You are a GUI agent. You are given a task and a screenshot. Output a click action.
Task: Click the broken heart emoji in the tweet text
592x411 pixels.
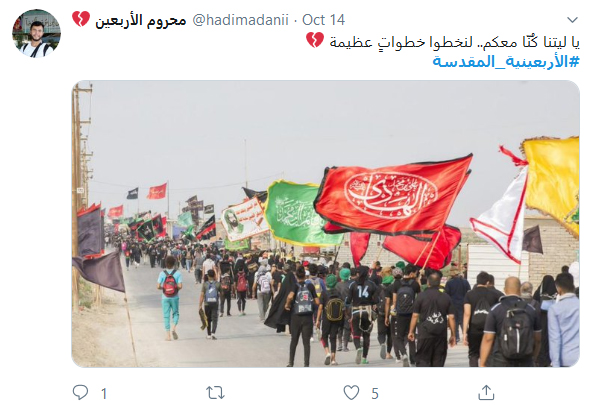click(315, 40)
